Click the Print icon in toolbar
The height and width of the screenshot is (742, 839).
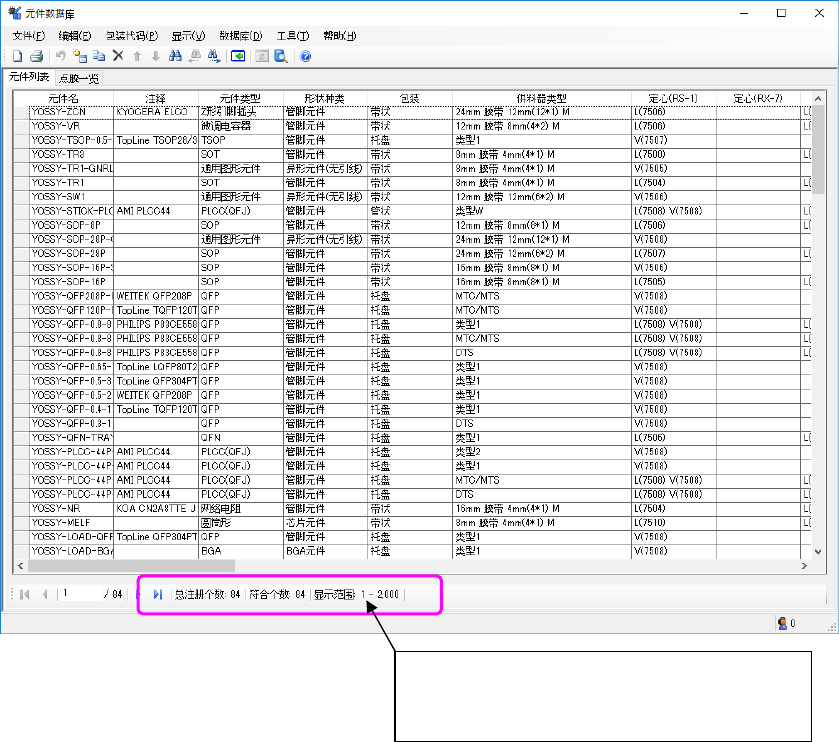point(35,57)
